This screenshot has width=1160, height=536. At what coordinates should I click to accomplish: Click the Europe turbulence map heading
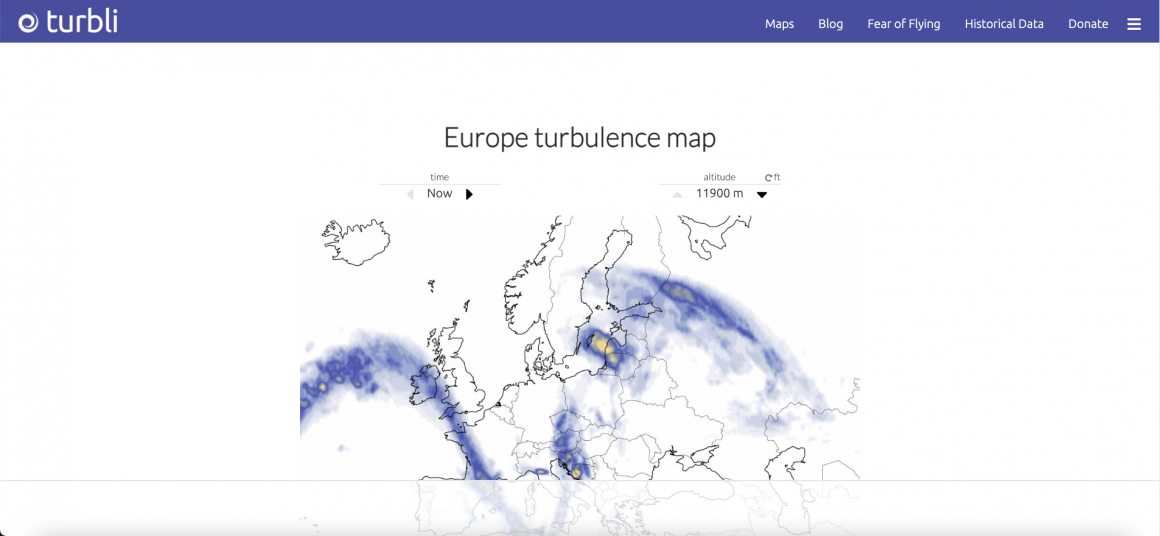click(x=579, y=137)
